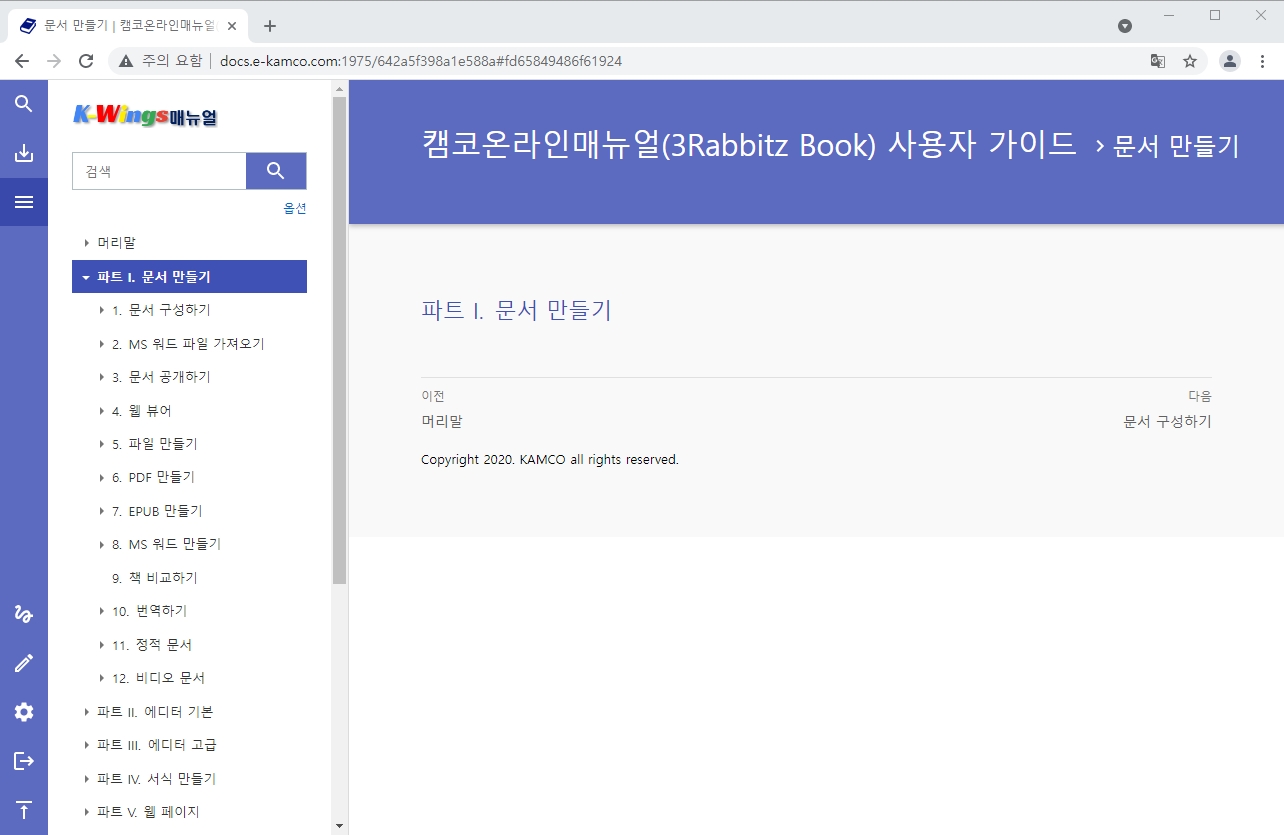Click the browser forward arrow
Viewport: 1284px width, 835px height.
click(54, 61)
